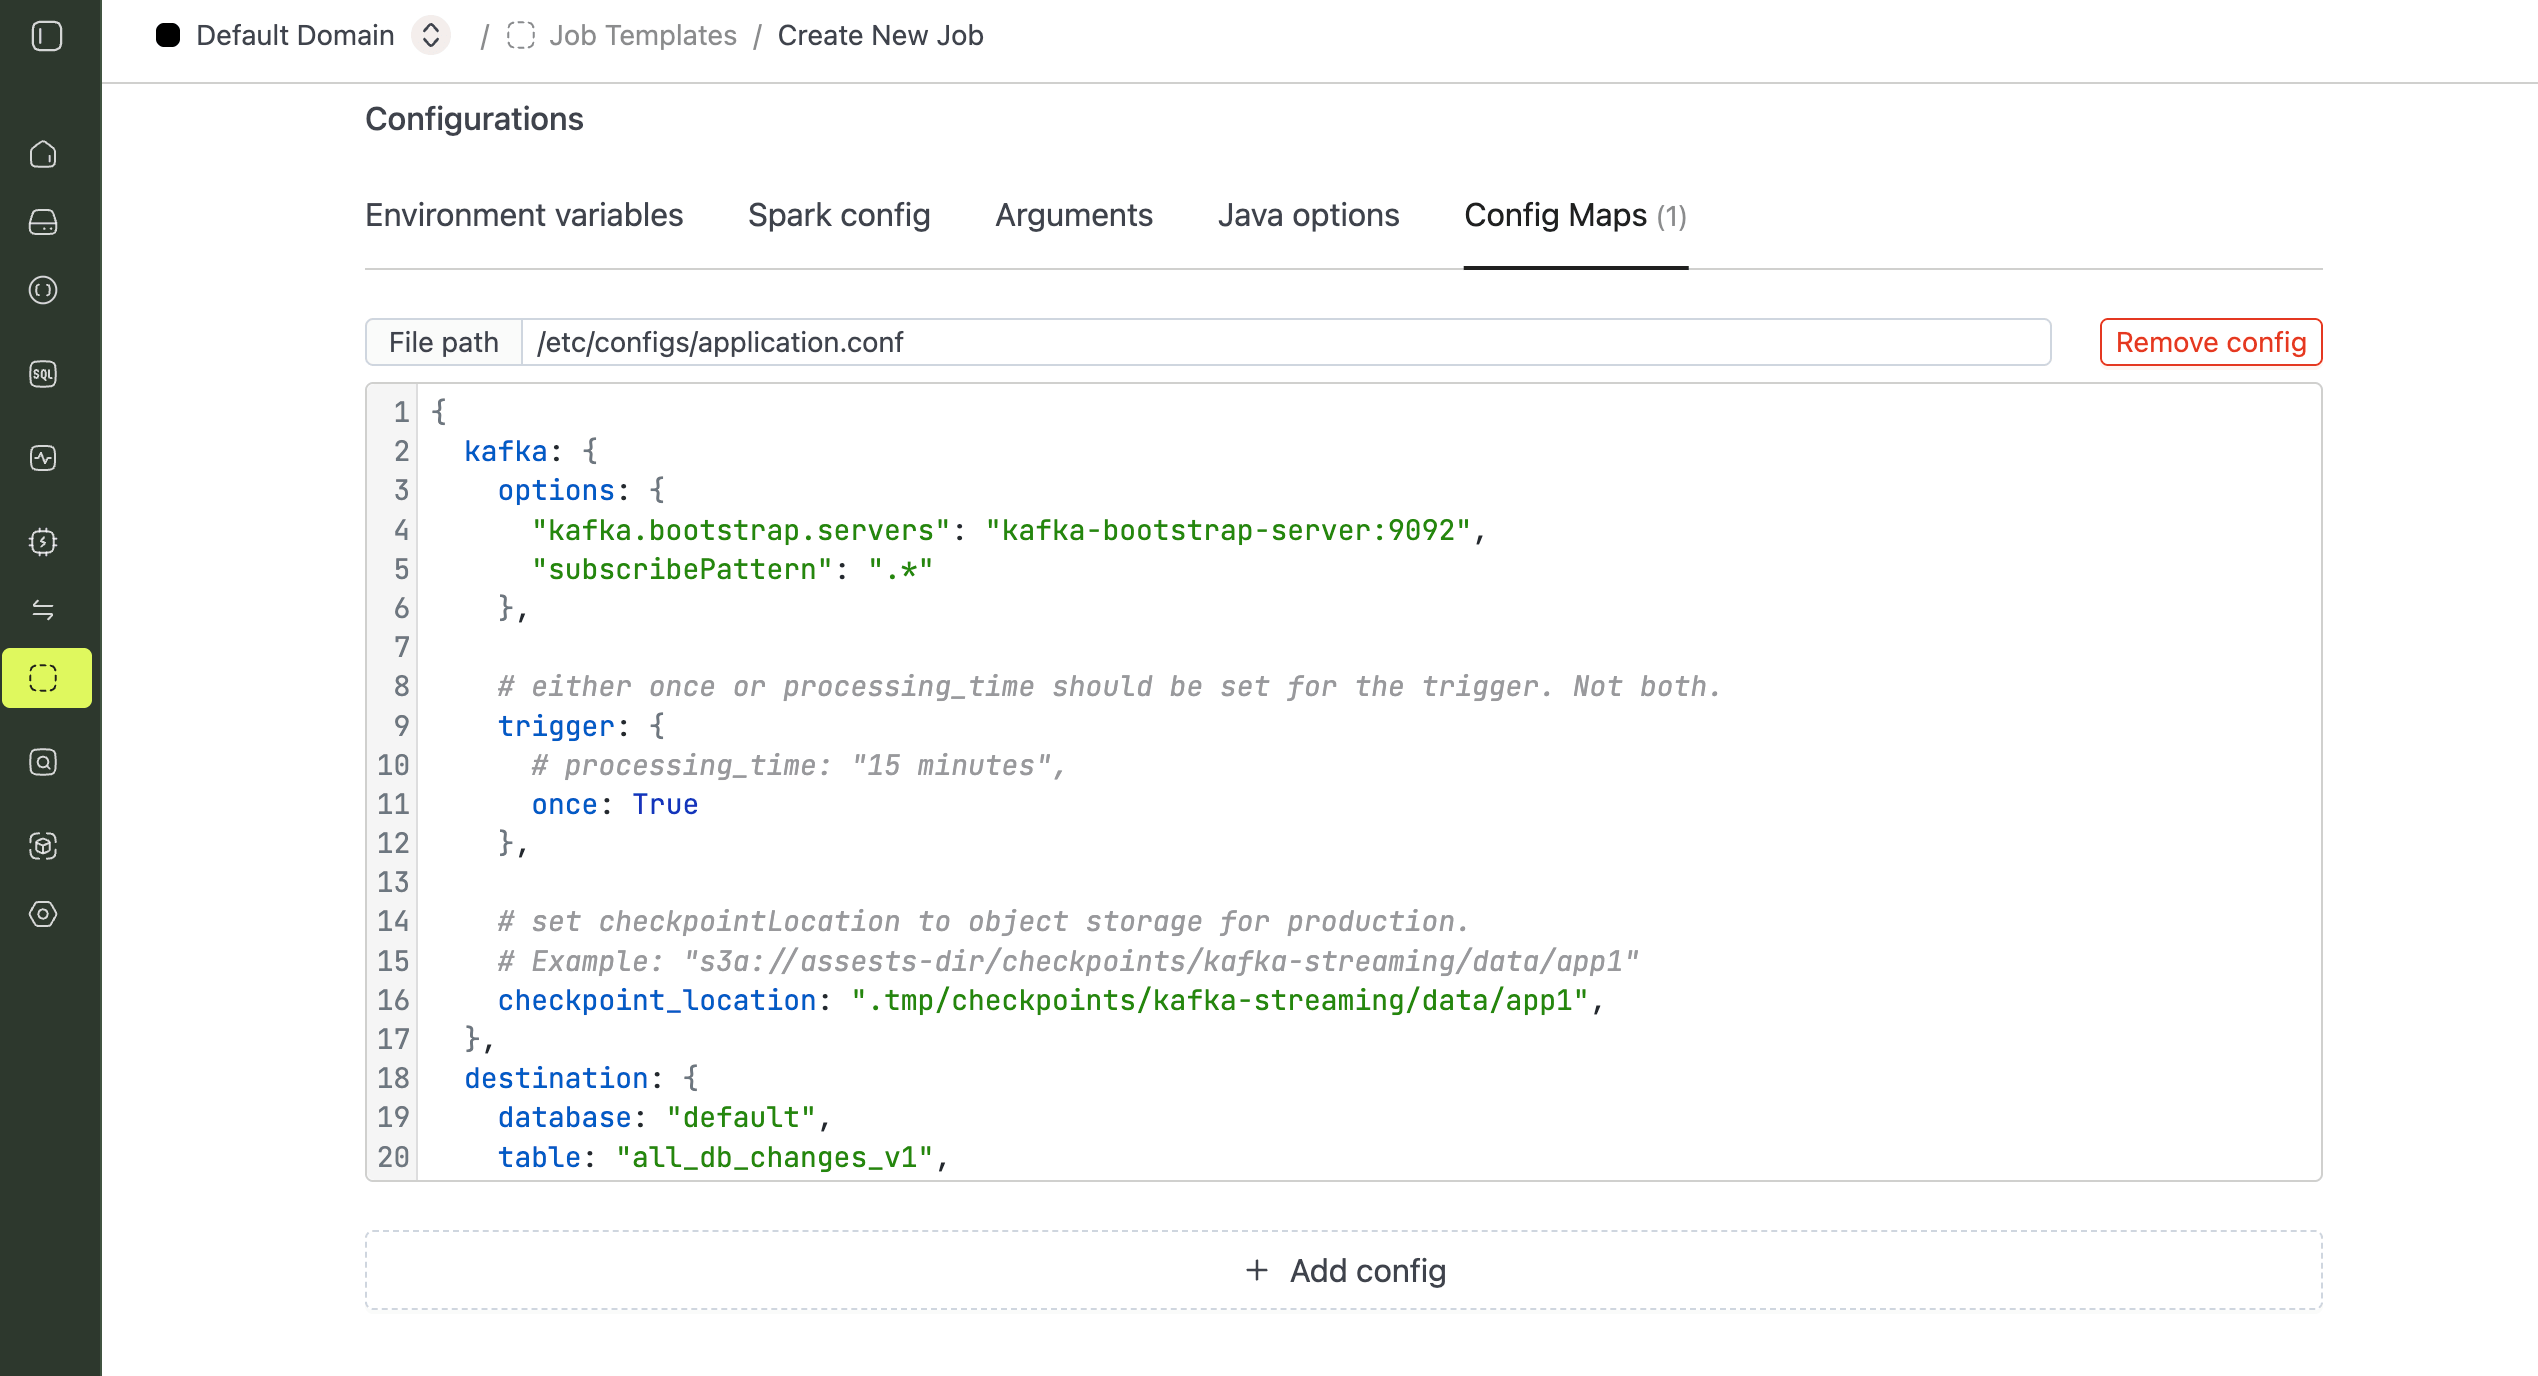Open the Home sidebar icon
This screenshot has width=2538, height=1376.
tap(43, 154)
